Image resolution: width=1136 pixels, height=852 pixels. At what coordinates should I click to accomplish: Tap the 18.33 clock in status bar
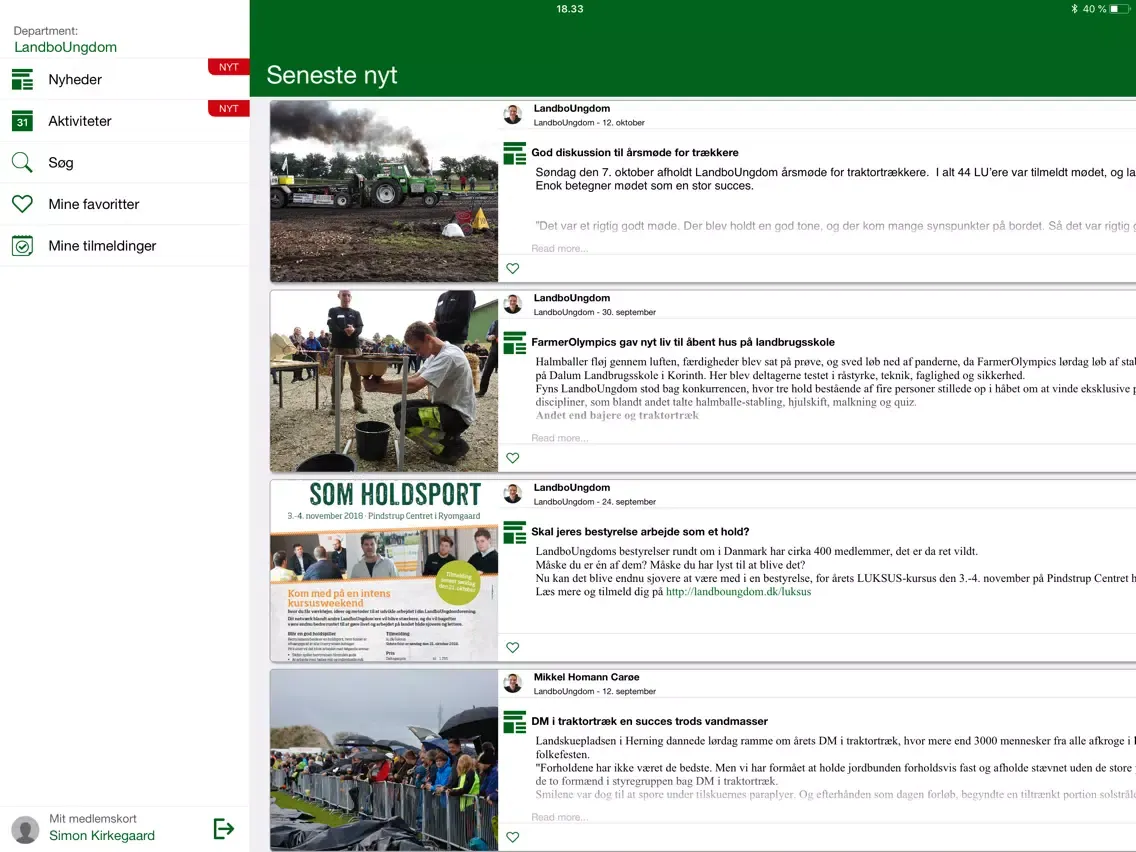pyautogui.click(x=569, y=9)
